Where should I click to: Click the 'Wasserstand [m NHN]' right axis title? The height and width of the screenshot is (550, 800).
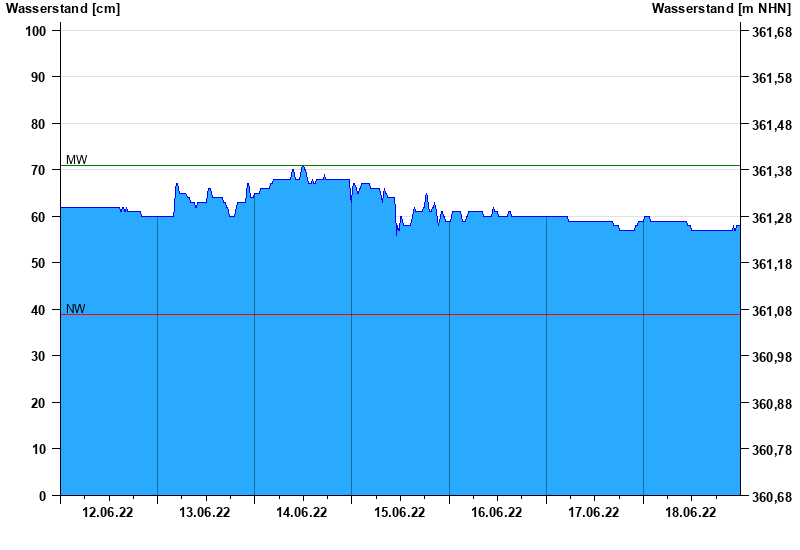(x=721, y=9)
